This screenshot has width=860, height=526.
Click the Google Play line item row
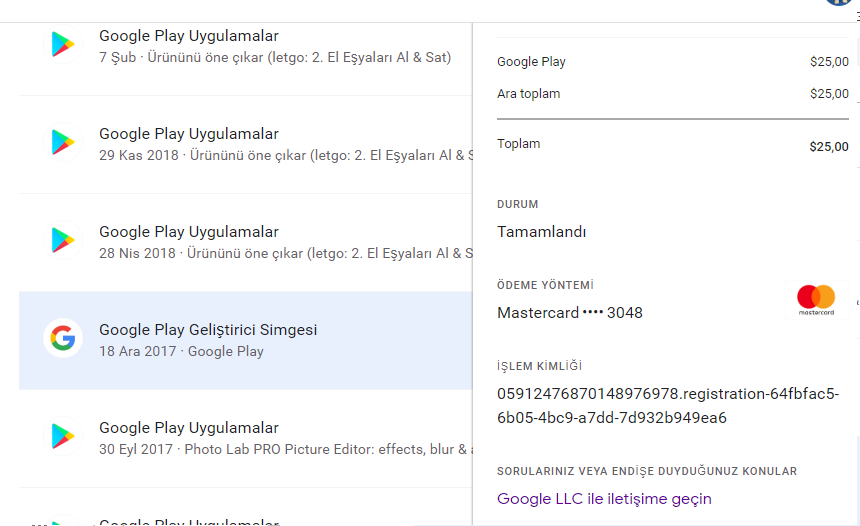point(672,61)
